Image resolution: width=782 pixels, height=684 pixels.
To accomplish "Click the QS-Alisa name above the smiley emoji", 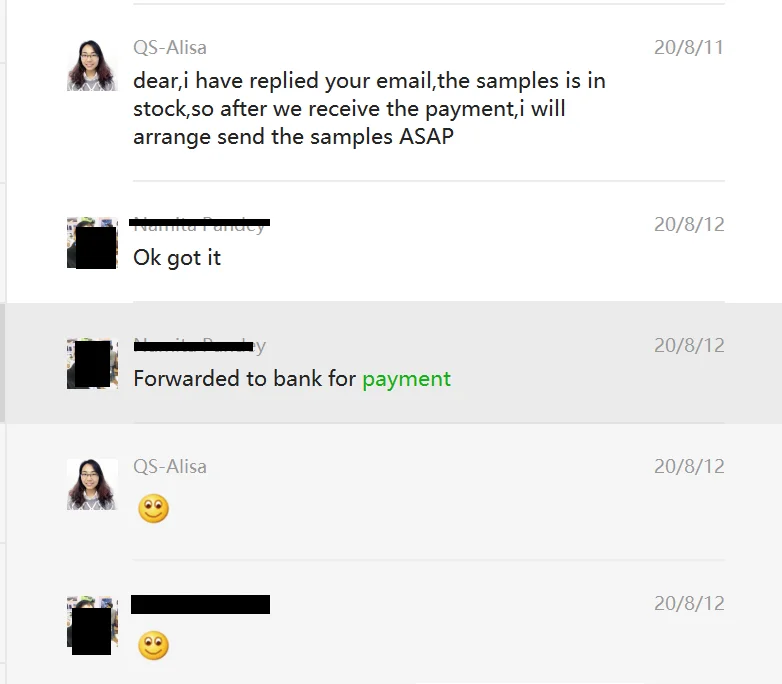I will click(170, 466).
